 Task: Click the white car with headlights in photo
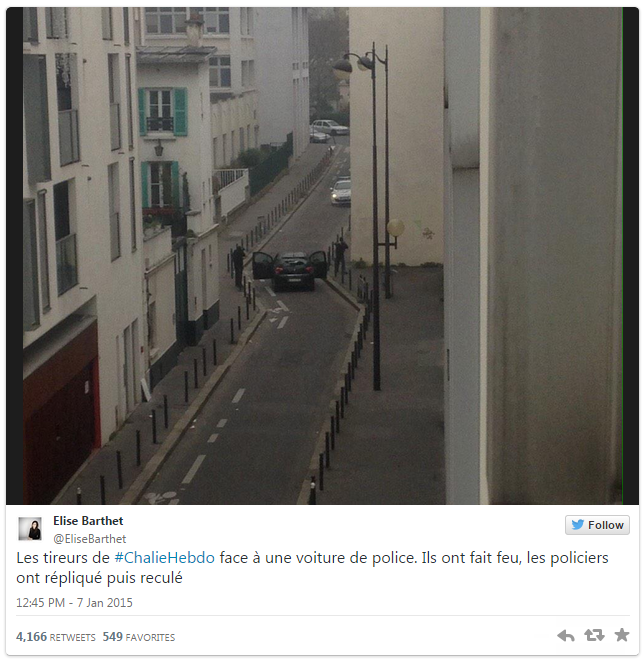coord(340,193)
